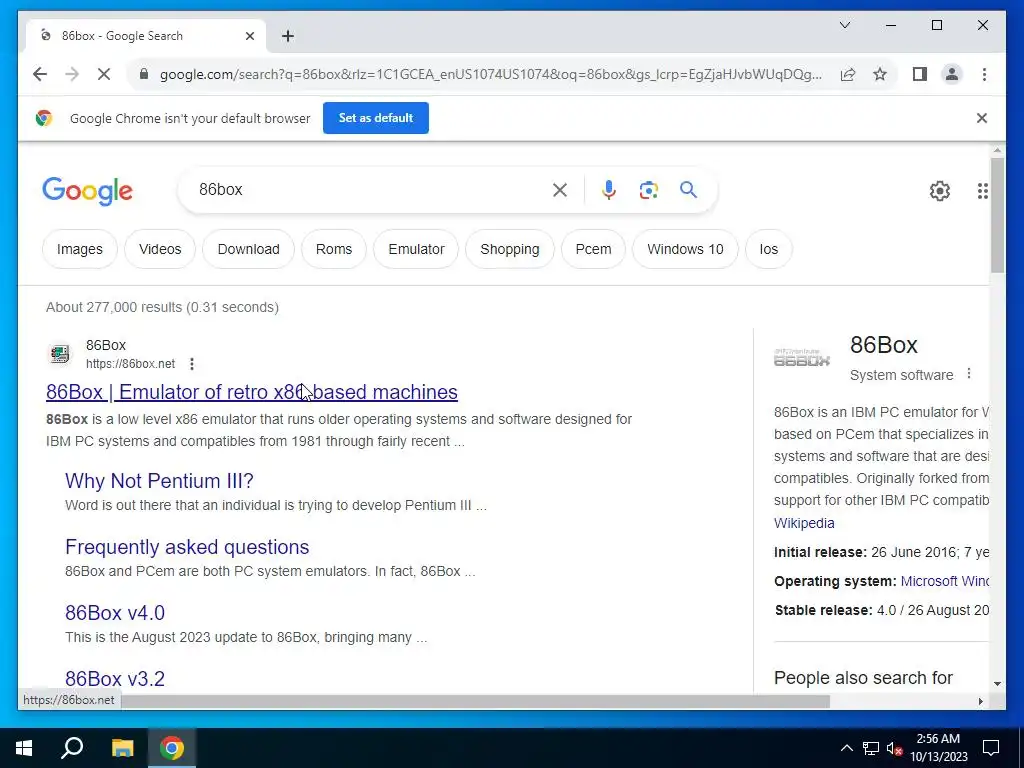
Task: Select the Emulator filter chip
Action: (416, 249)
